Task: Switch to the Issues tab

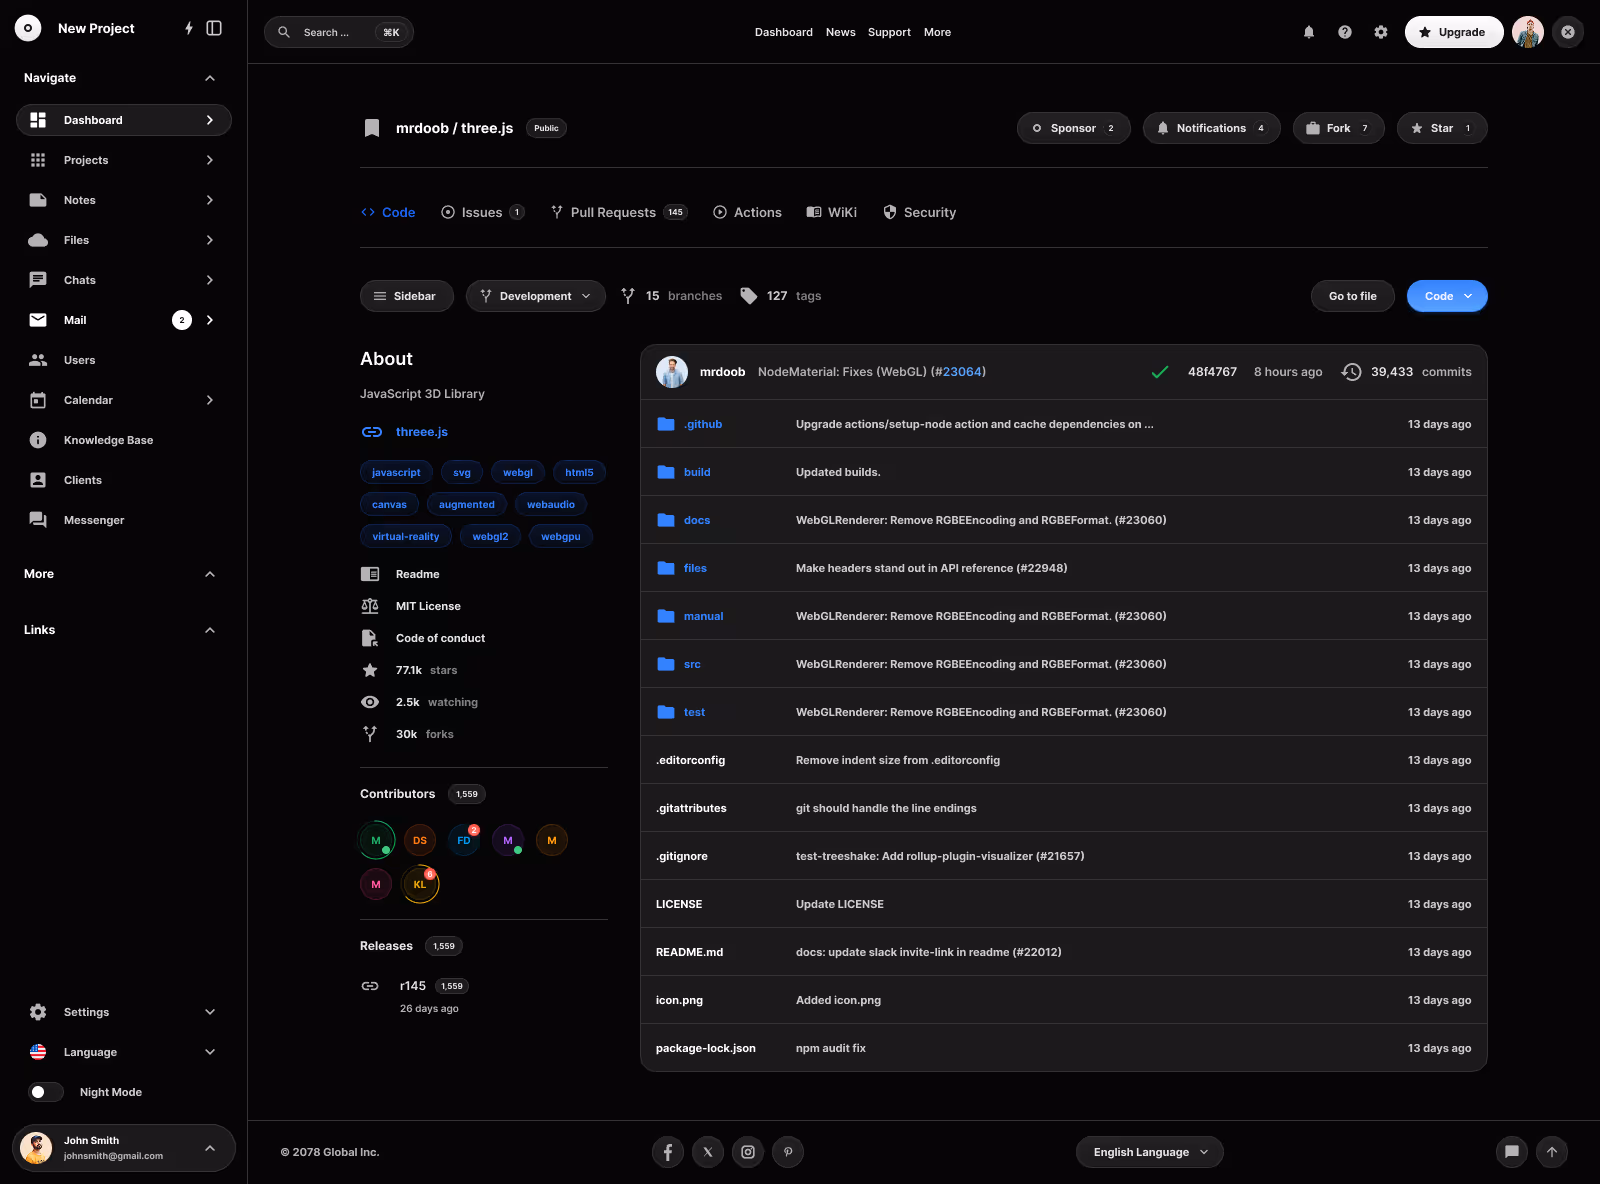Action: point(482,212)
